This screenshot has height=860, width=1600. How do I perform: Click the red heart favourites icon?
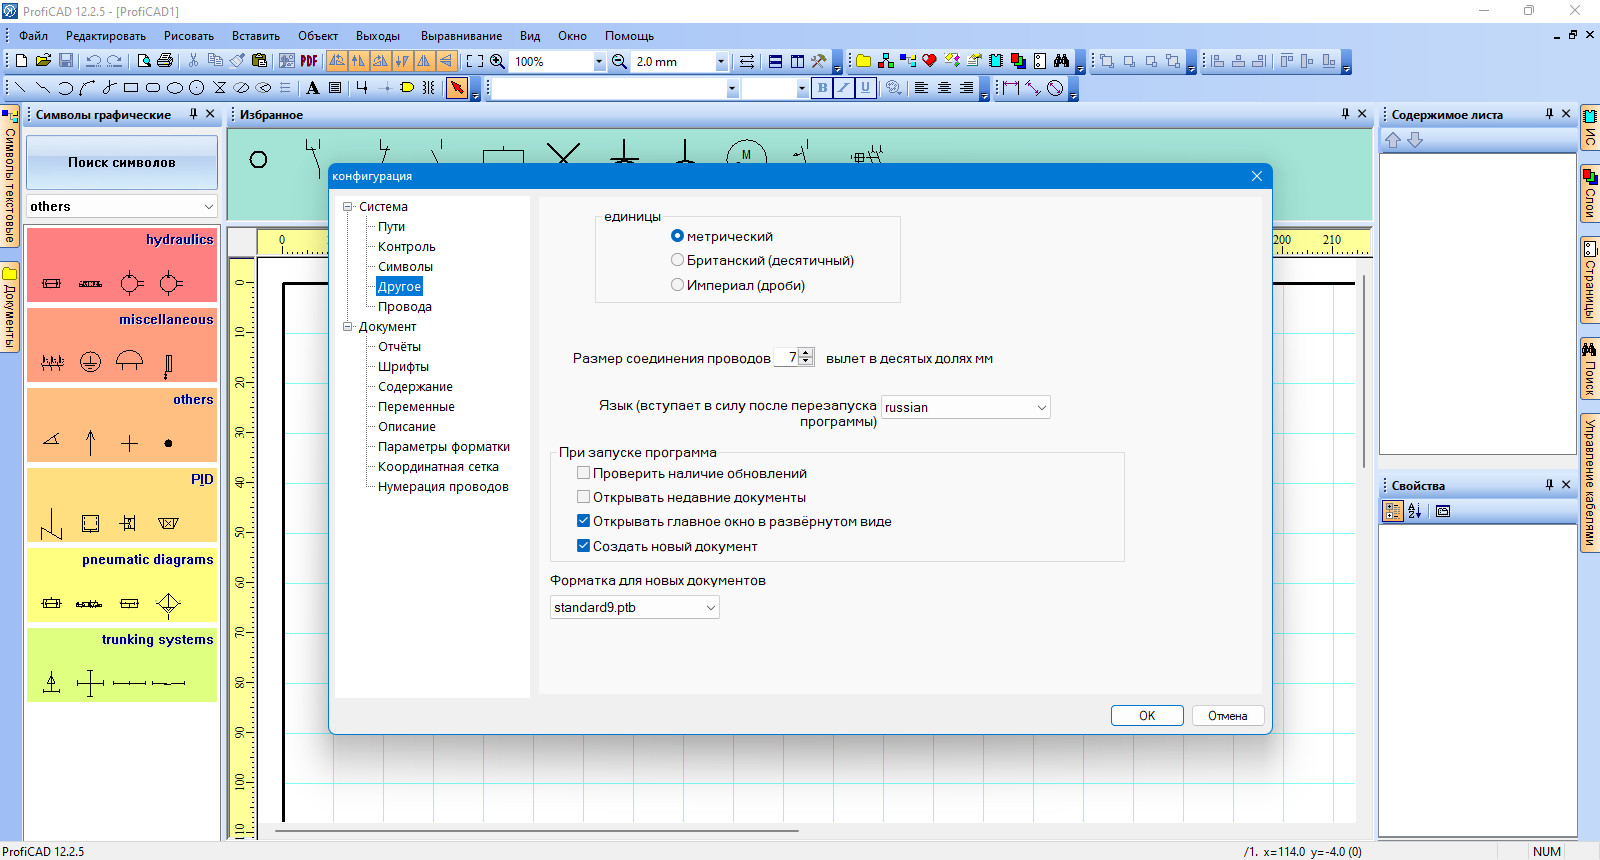(x=930, y=61)
